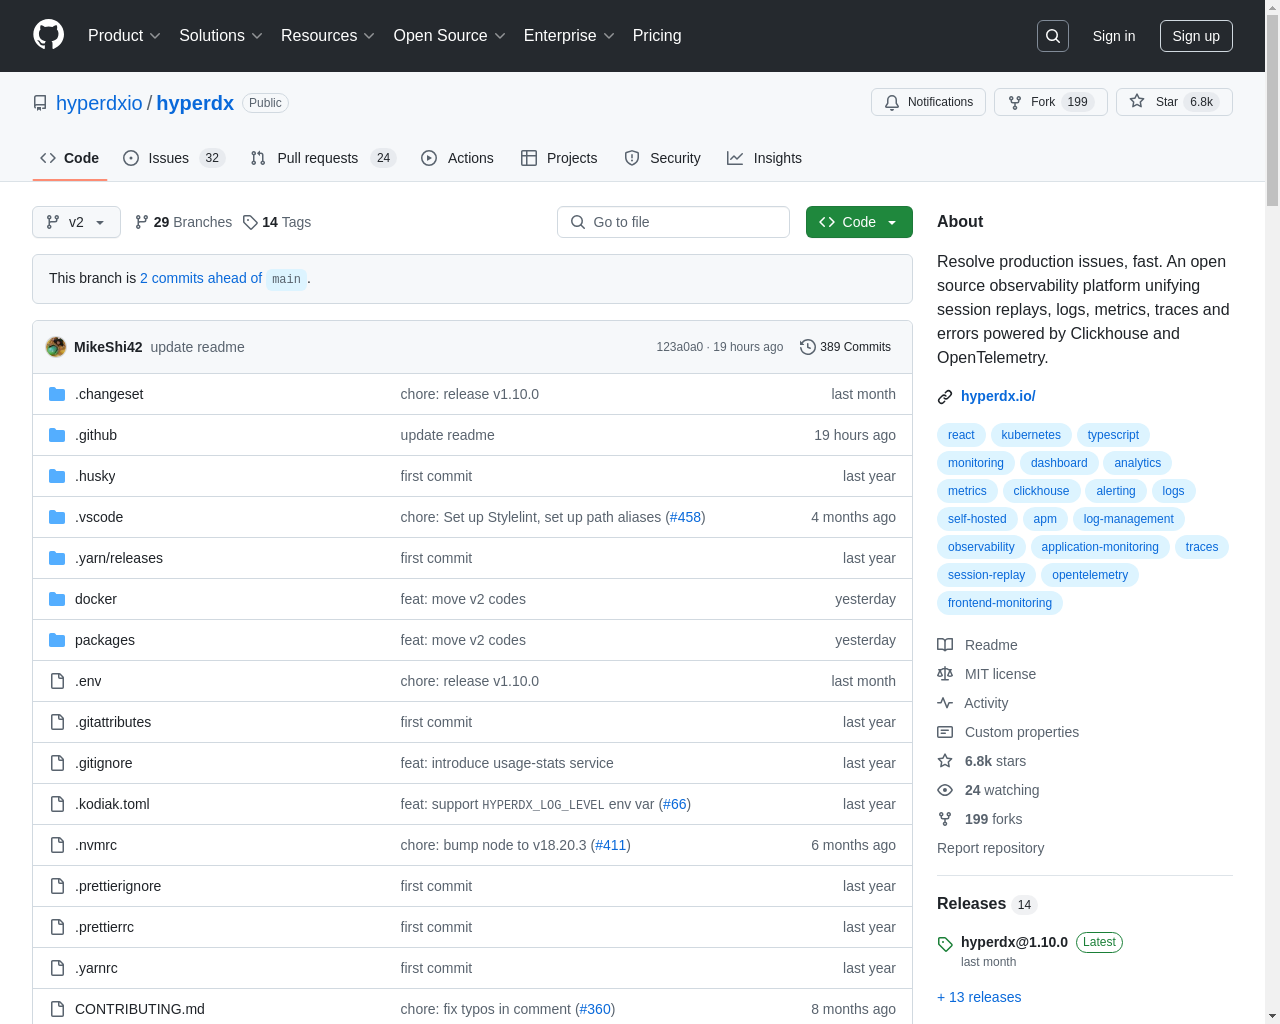Click the watching eye icon
1280x1024 pixels.
[945, 790]
